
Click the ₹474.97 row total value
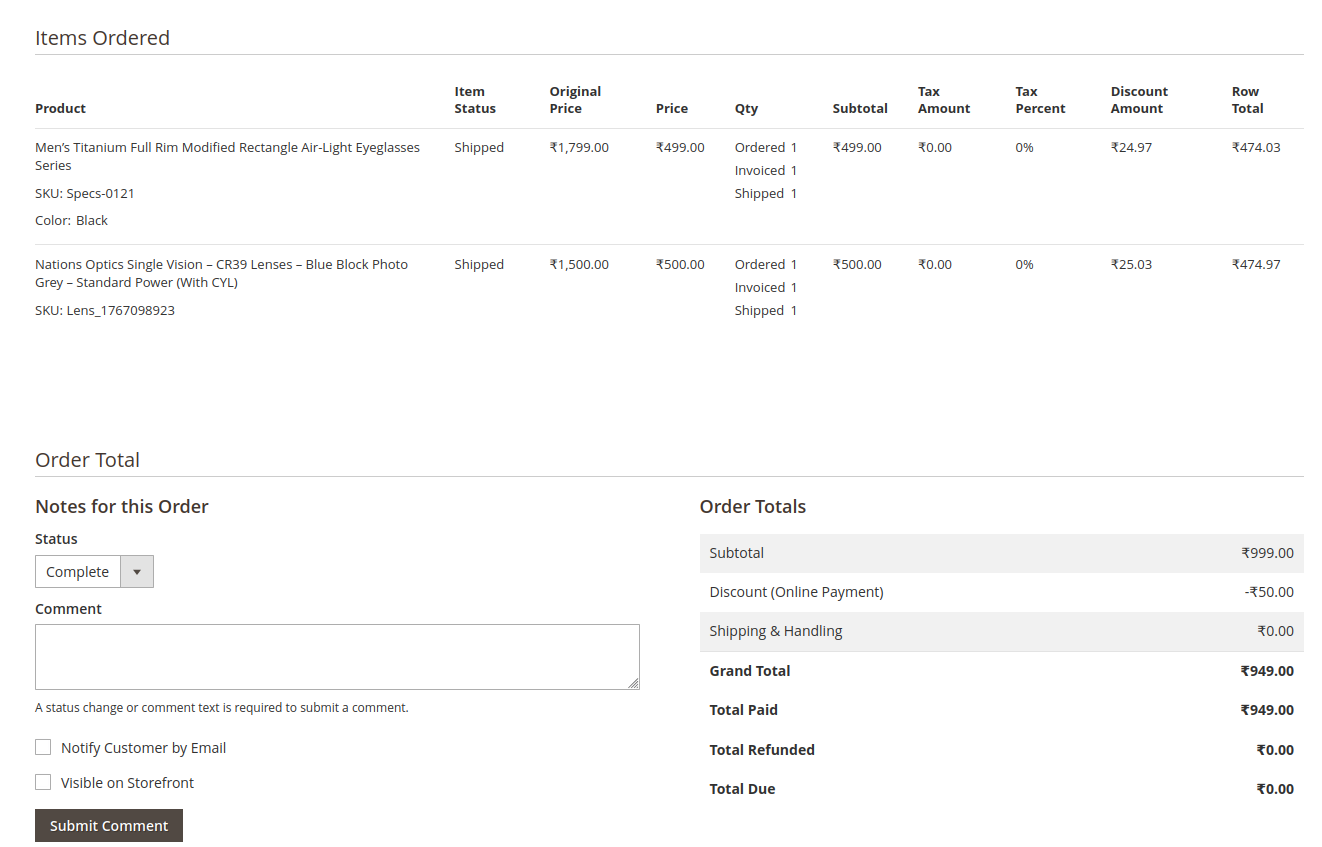pyautogui.click(x=1255, y=264)
